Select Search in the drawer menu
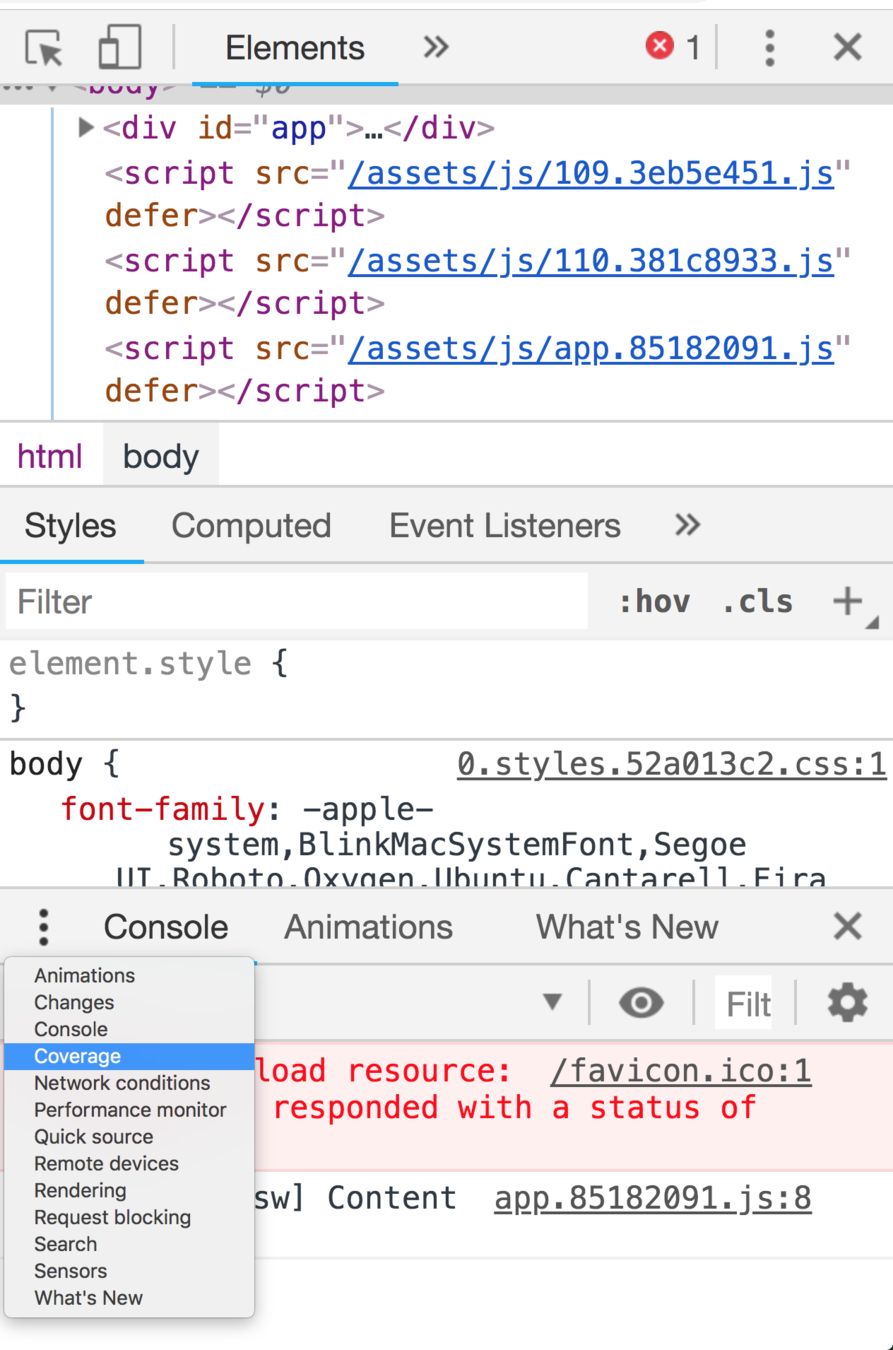 129,1245
